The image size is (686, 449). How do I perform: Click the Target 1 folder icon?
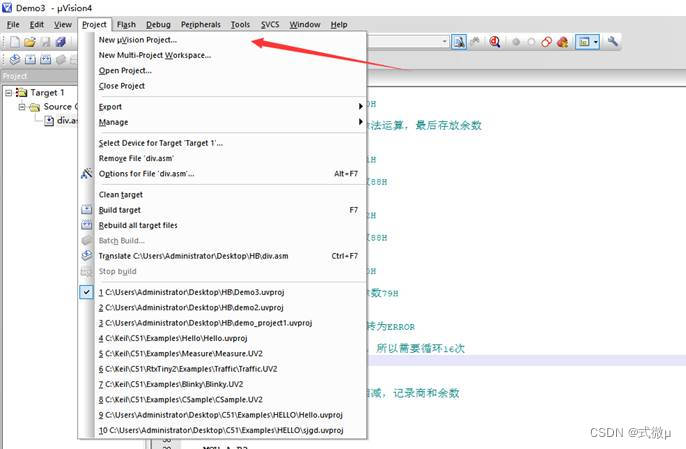[21, 92]
